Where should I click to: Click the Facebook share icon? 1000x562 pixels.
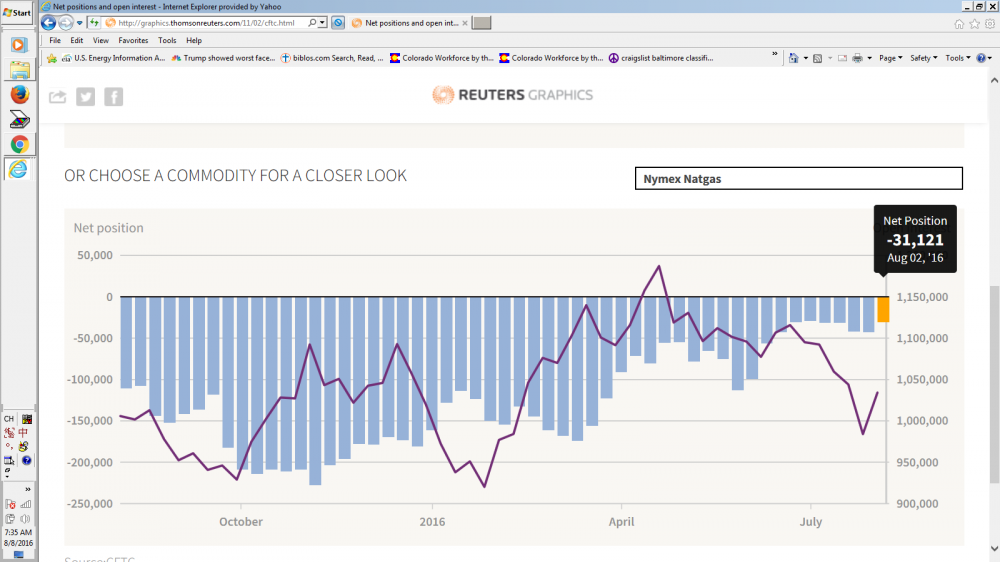(114, 96)
